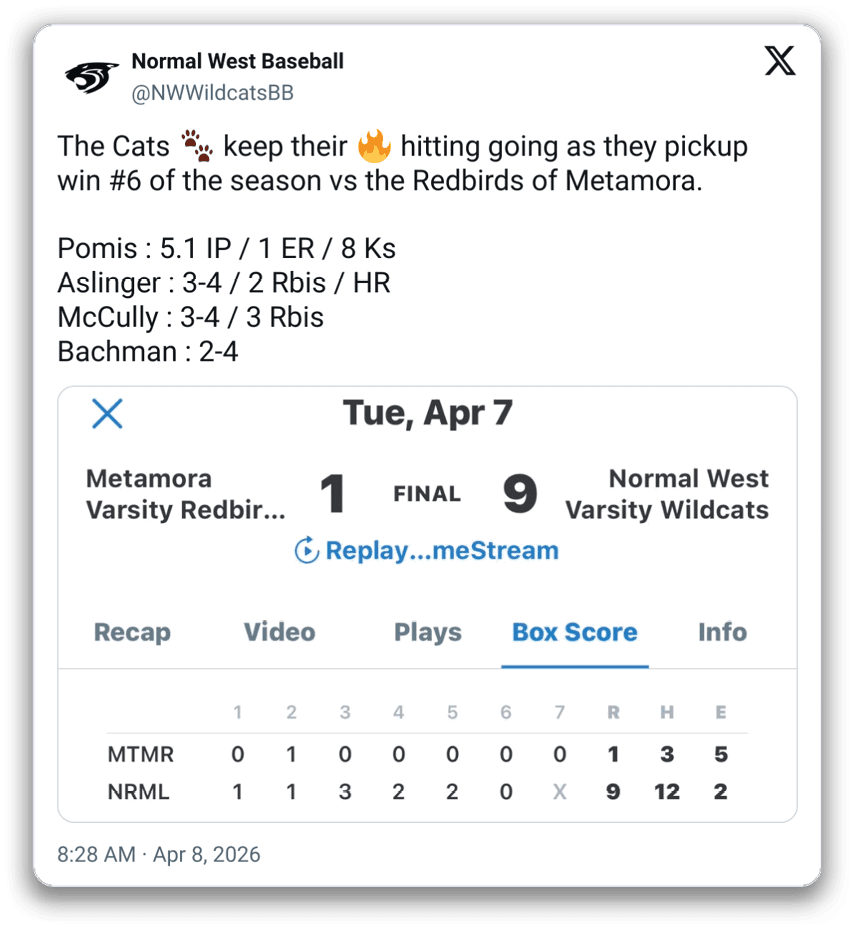Screen dimensions: 854x929
Task: Close the game card with blue X
Action: pos(107,413)
